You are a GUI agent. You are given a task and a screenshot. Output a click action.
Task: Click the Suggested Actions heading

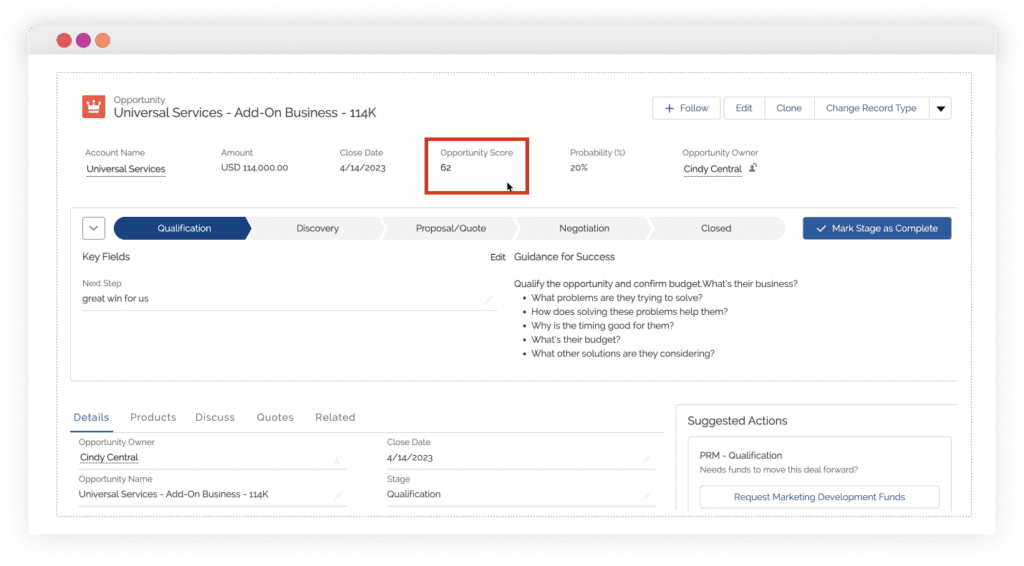coord(737,421)
